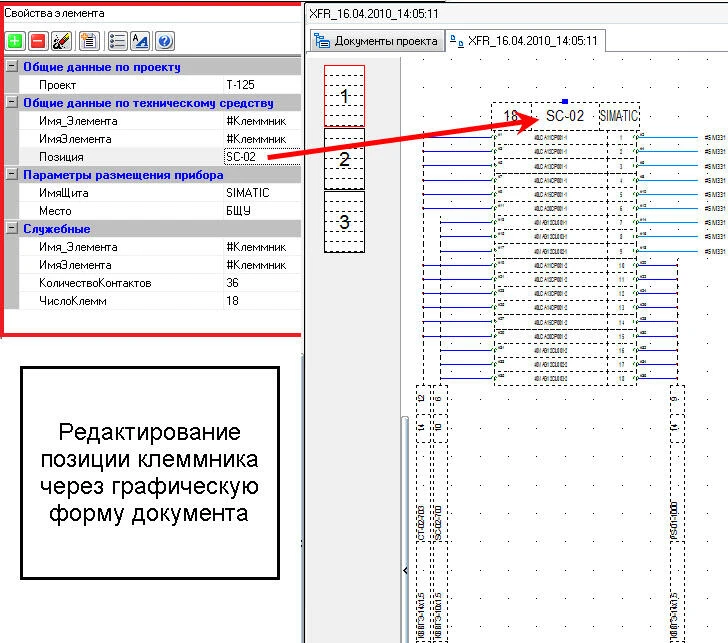Edit the Позиция value SC-02
This screenshot has width=728, height=643.
point(260,157)
